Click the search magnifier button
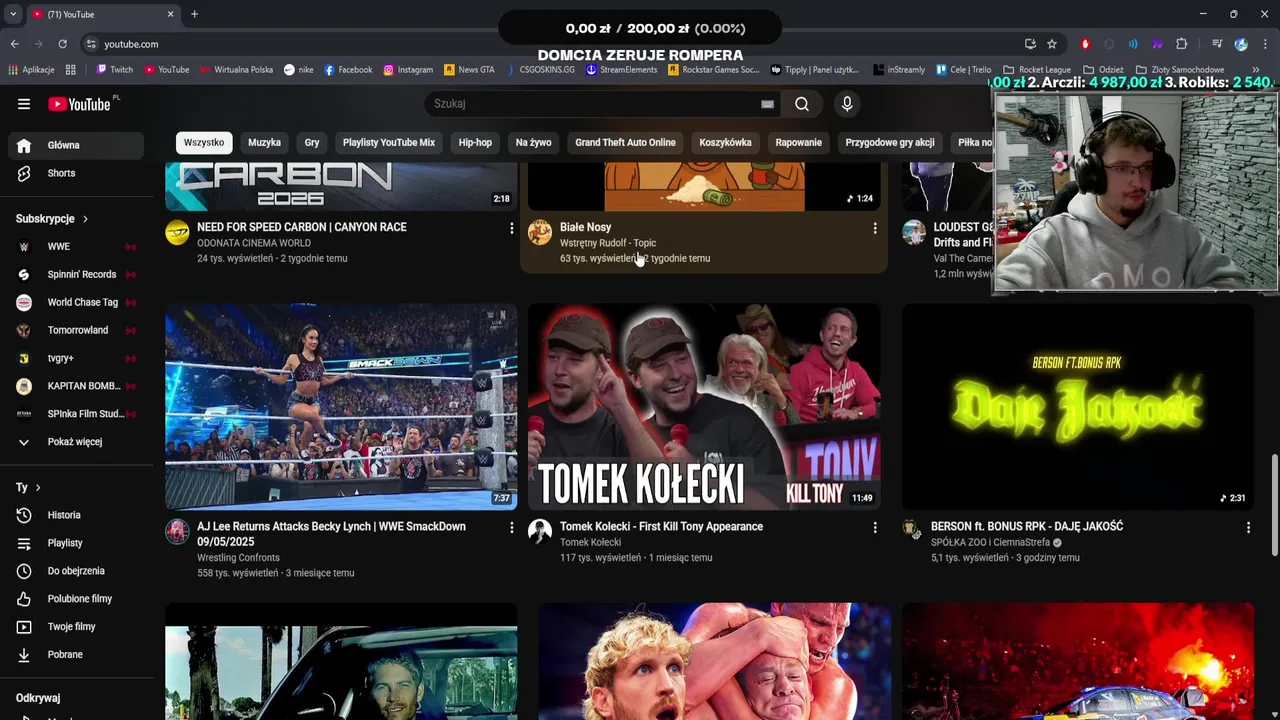The width and height of the screenshot is (1280, 720). 802,104
